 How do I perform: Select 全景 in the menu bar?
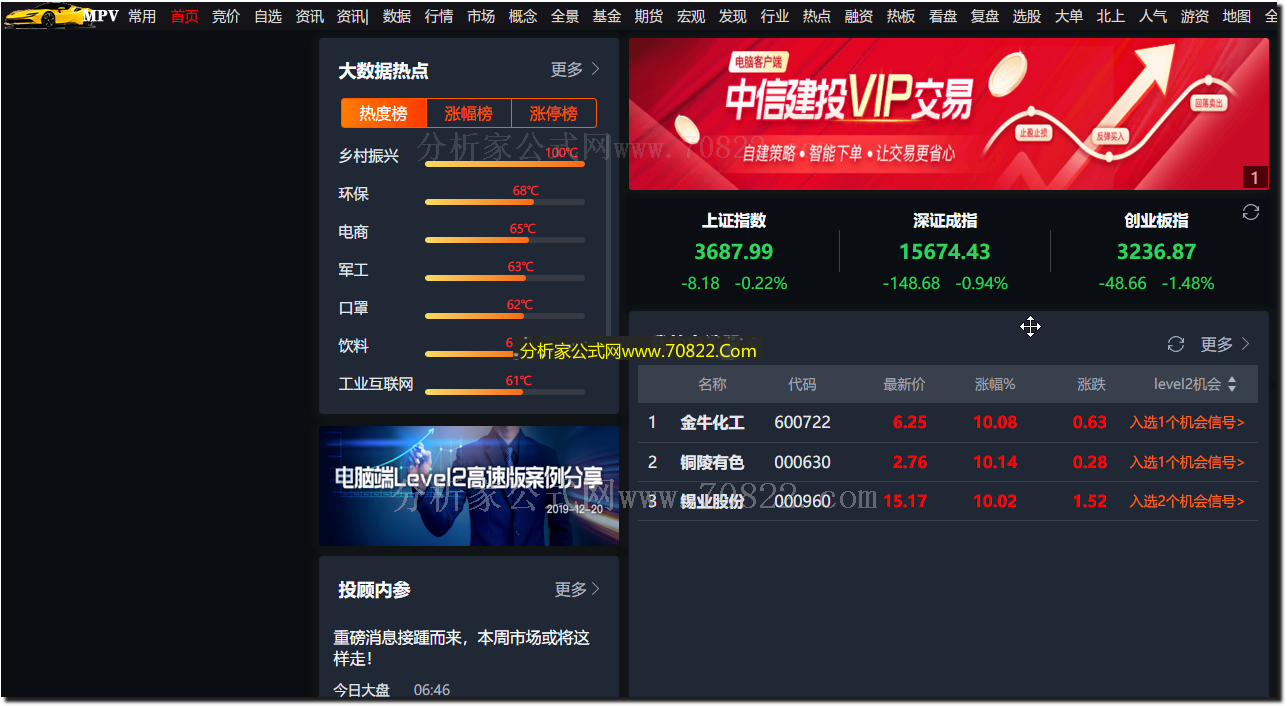[x=565, y=16]
